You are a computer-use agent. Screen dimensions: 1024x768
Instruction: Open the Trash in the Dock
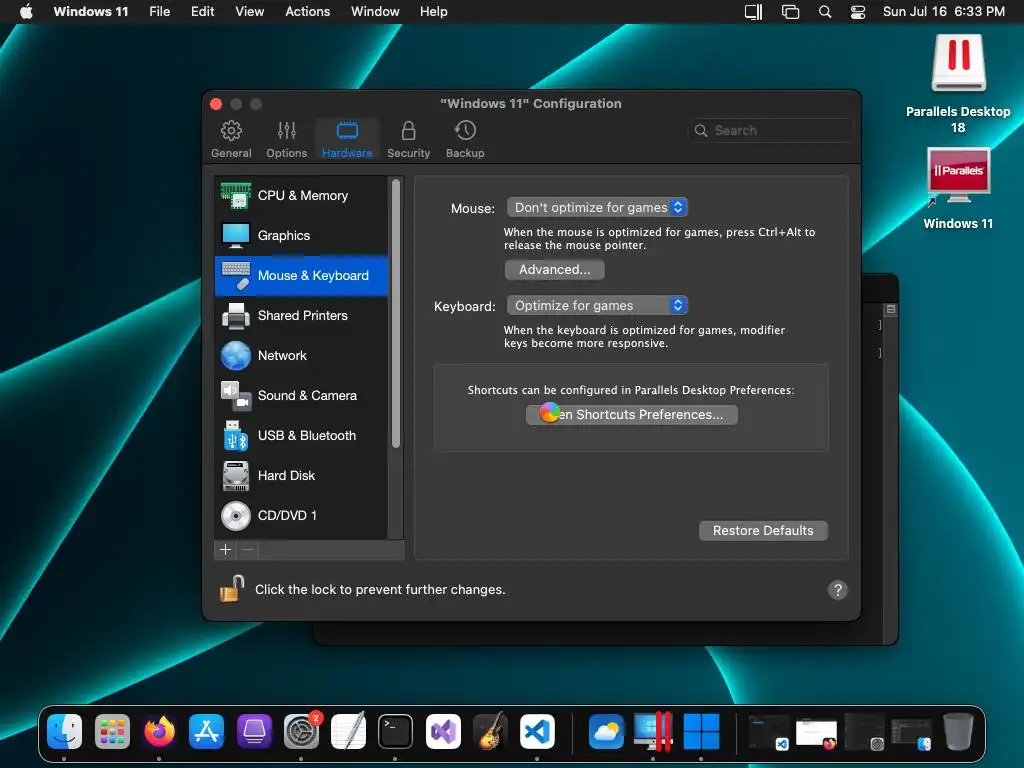coord(958,731)
